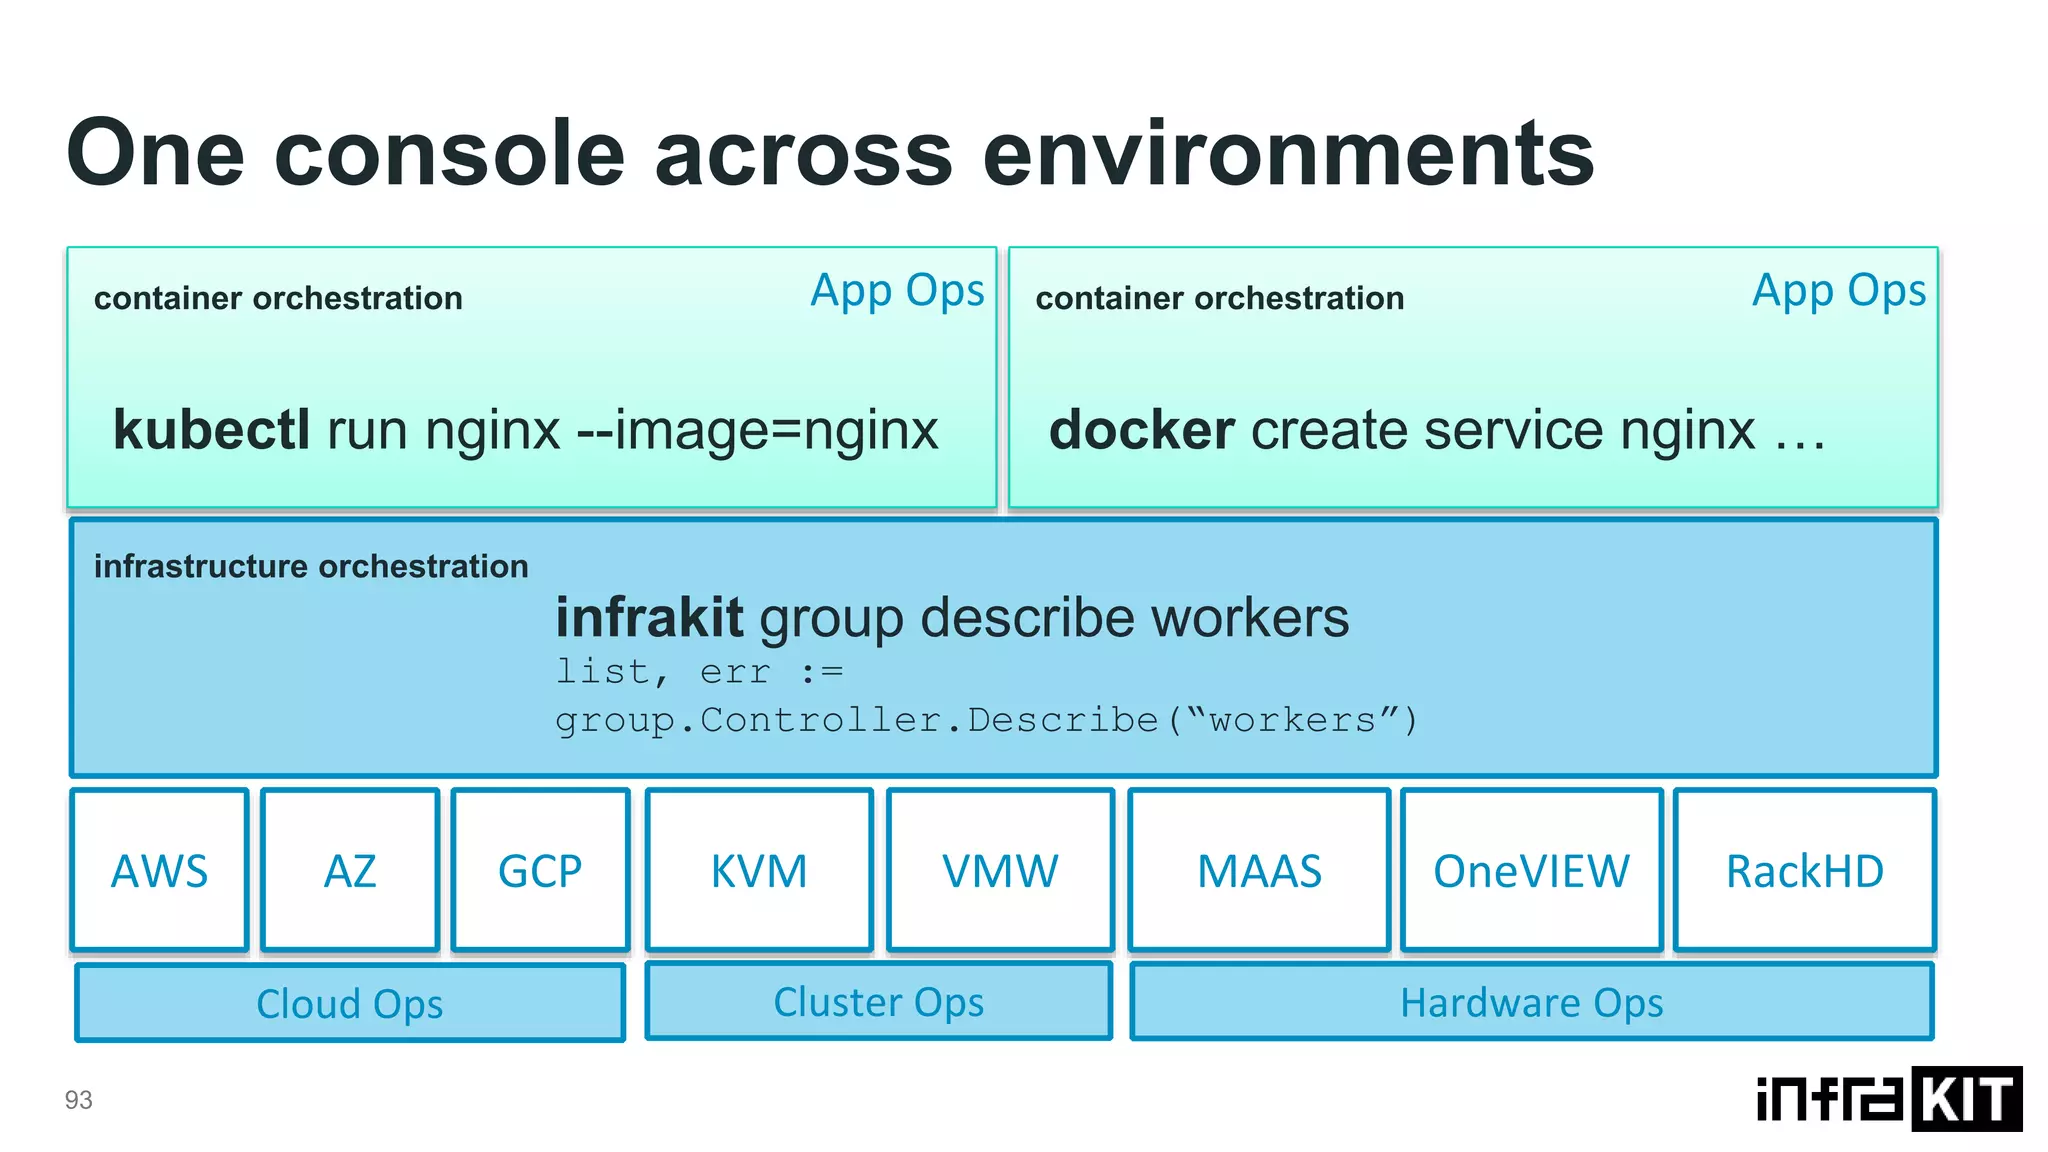Viewport: 2048px width, 1152px height.
Task: Click the VMW provider box
Action: pyautogui.click(x=1000, y=870)
